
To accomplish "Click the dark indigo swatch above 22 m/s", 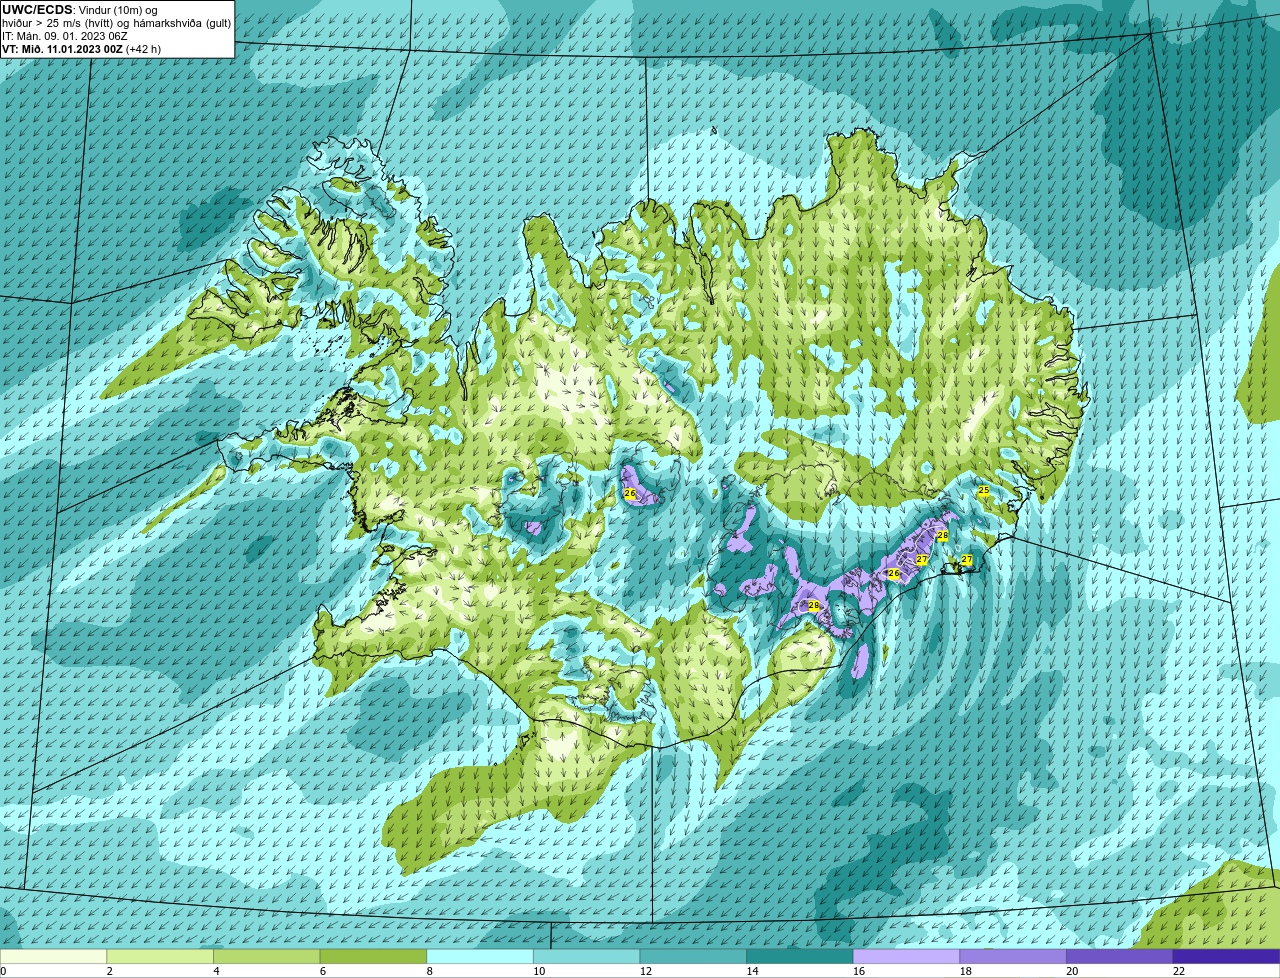I will (x=1226, y=956).
